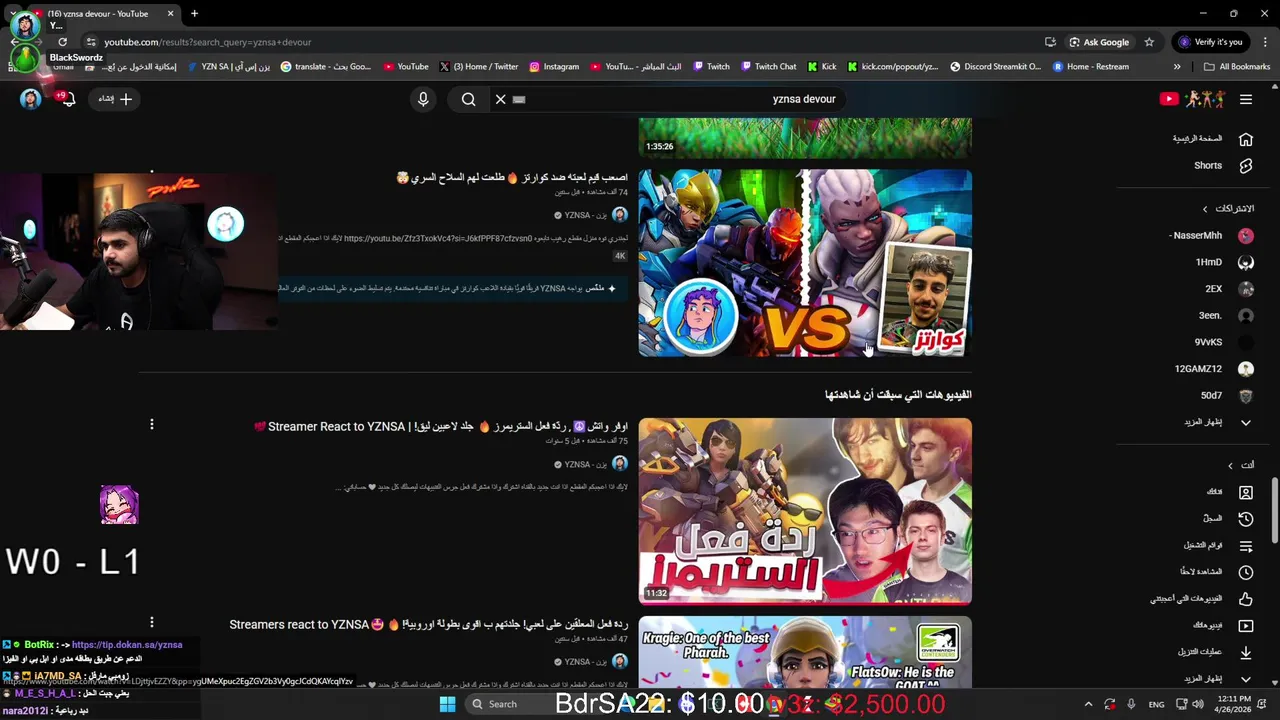Show more bookmarks with the double chevron
1280x720 pixels.
[x=1177, y=67]
